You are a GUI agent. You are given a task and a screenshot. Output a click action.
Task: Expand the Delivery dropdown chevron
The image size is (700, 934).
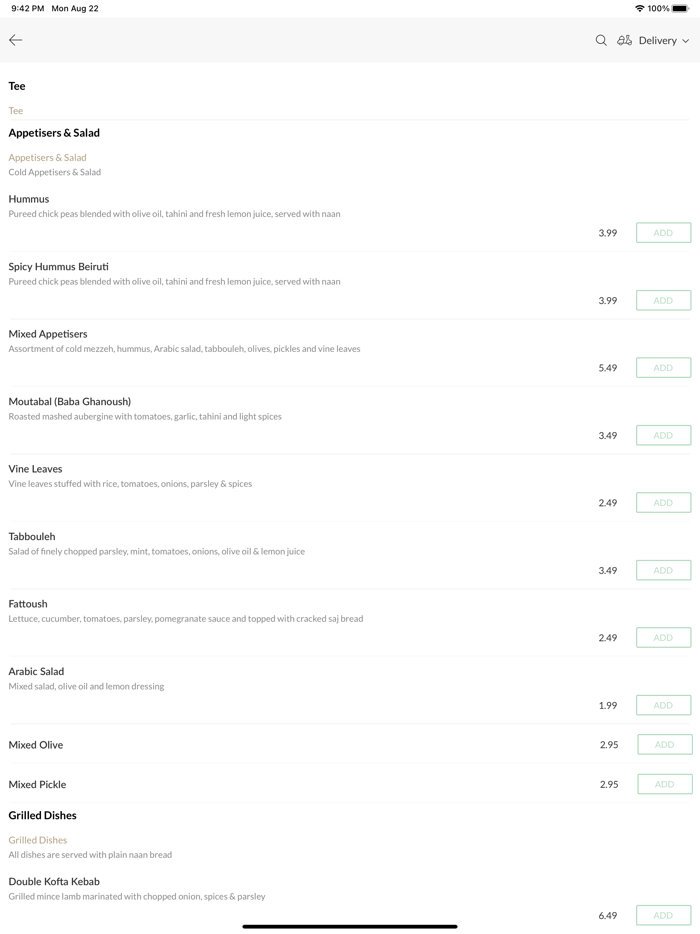pos(686,41)
